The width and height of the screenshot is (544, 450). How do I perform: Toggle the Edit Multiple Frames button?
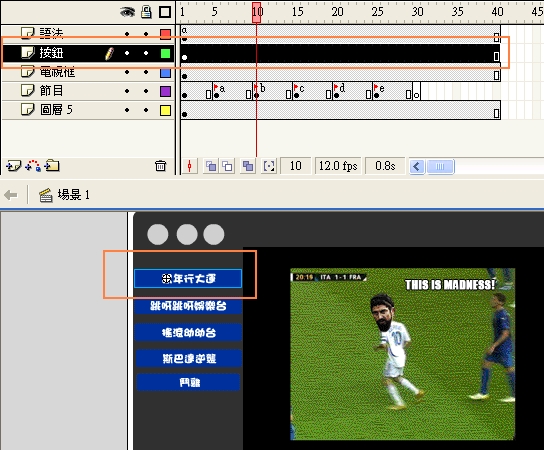(248, 166)
